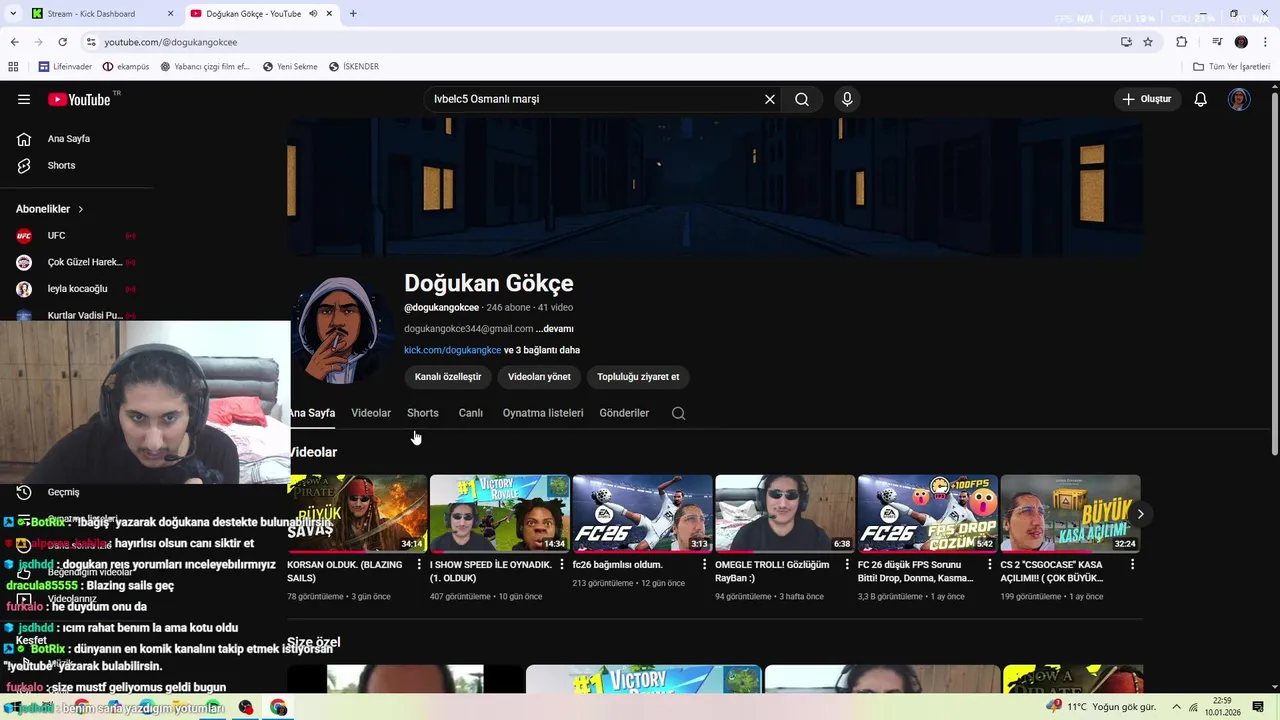Search within channel using magnifier icon

[679, 413]
